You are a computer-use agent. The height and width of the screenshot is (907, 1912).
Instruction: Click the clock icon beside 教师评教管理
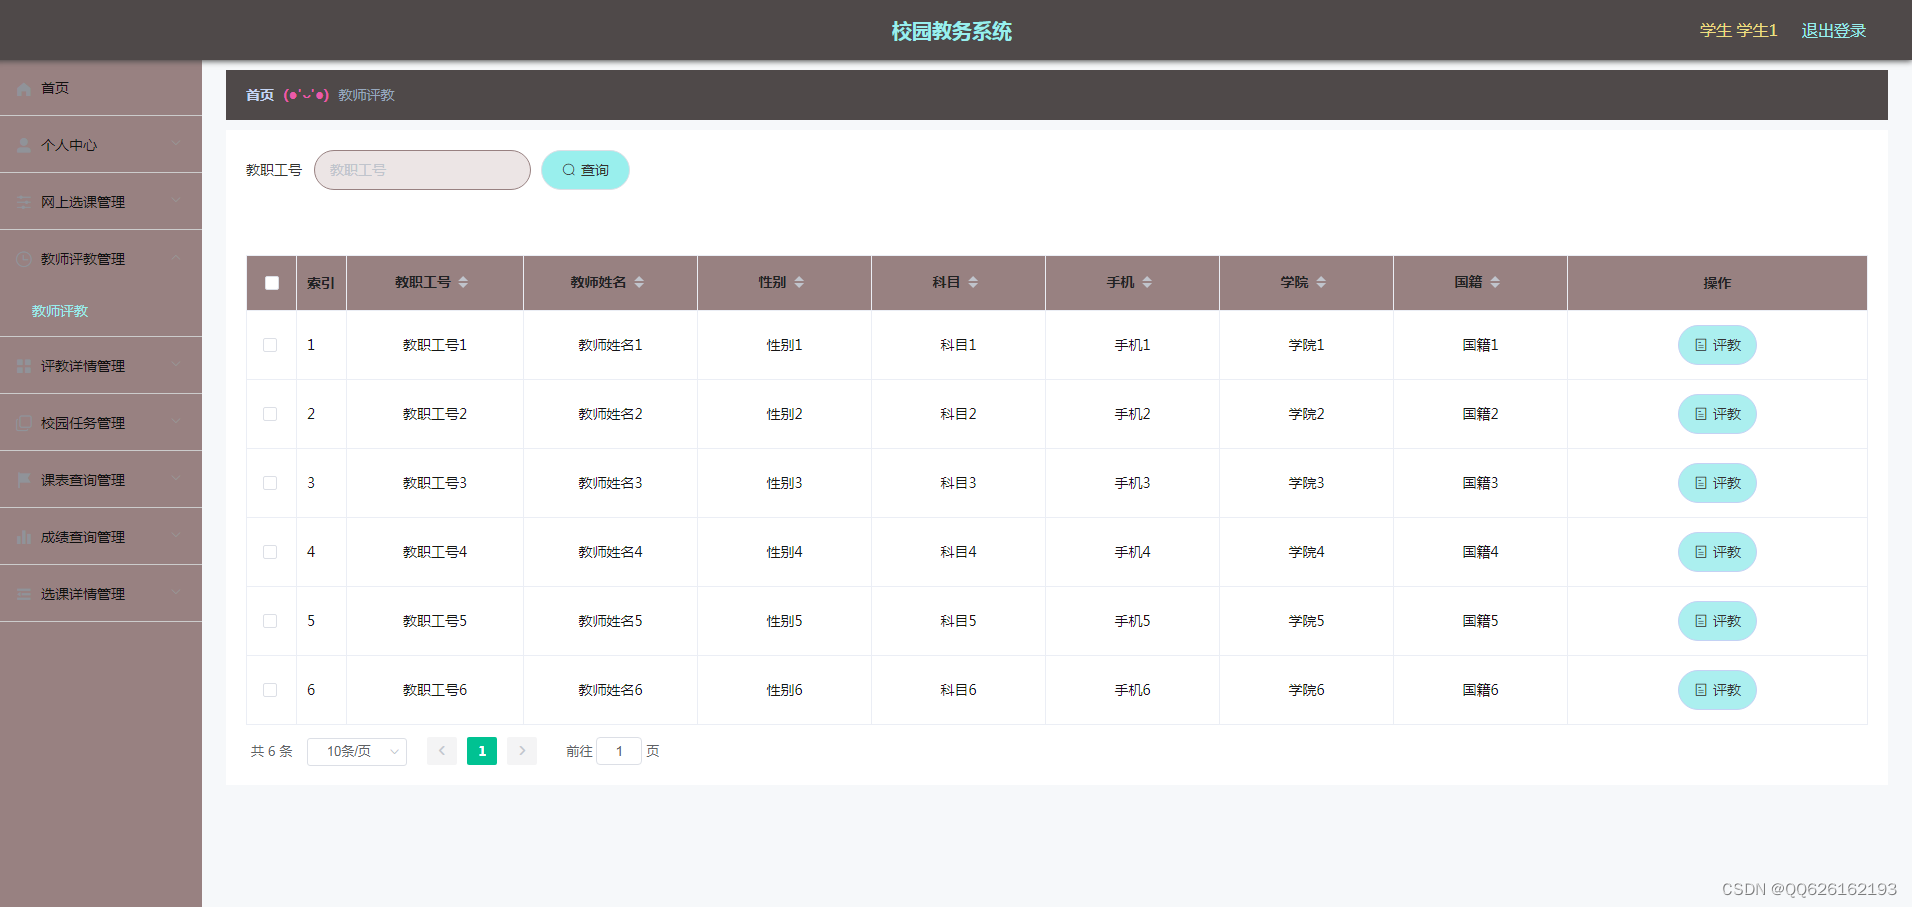pyautogui.click(x=24, y=260)
